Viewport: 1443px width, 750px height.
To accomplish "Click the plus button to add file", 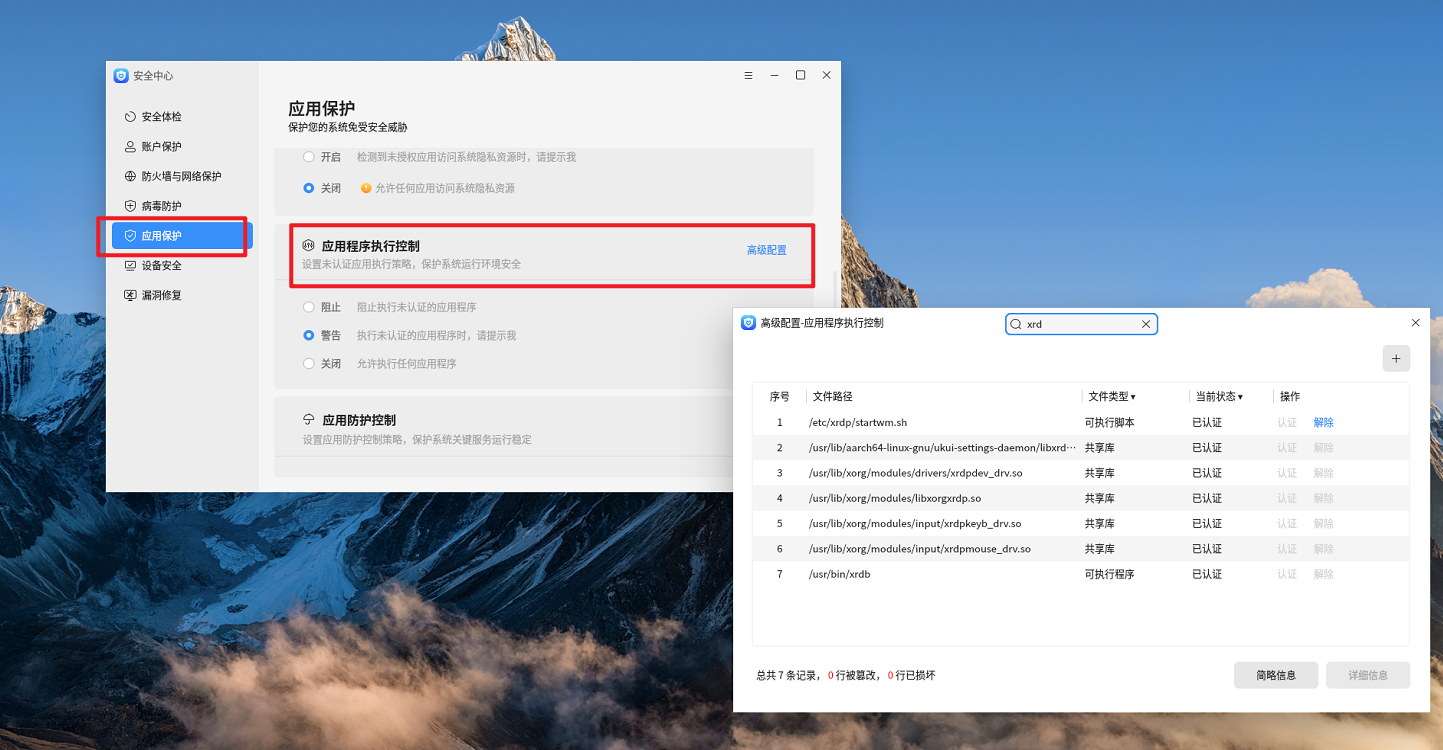I will [x=1396, y=359].
